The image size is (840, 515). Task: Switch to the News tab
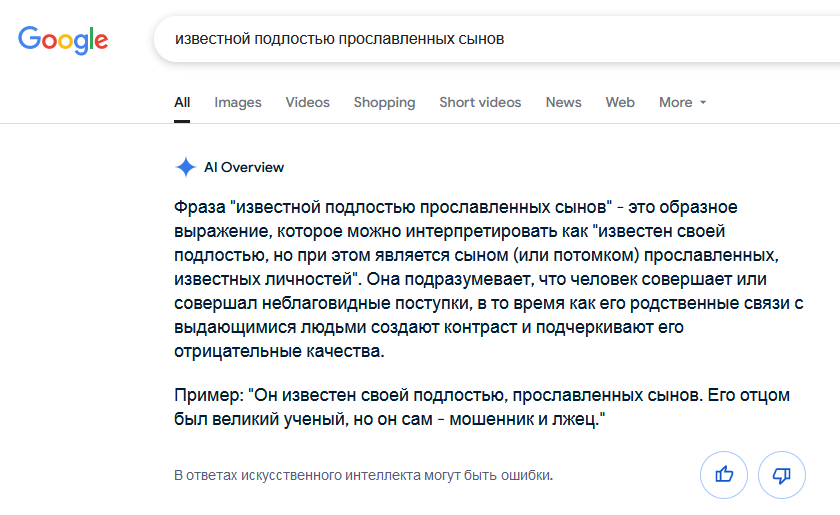pyautogui.click(x=564, y=102)
